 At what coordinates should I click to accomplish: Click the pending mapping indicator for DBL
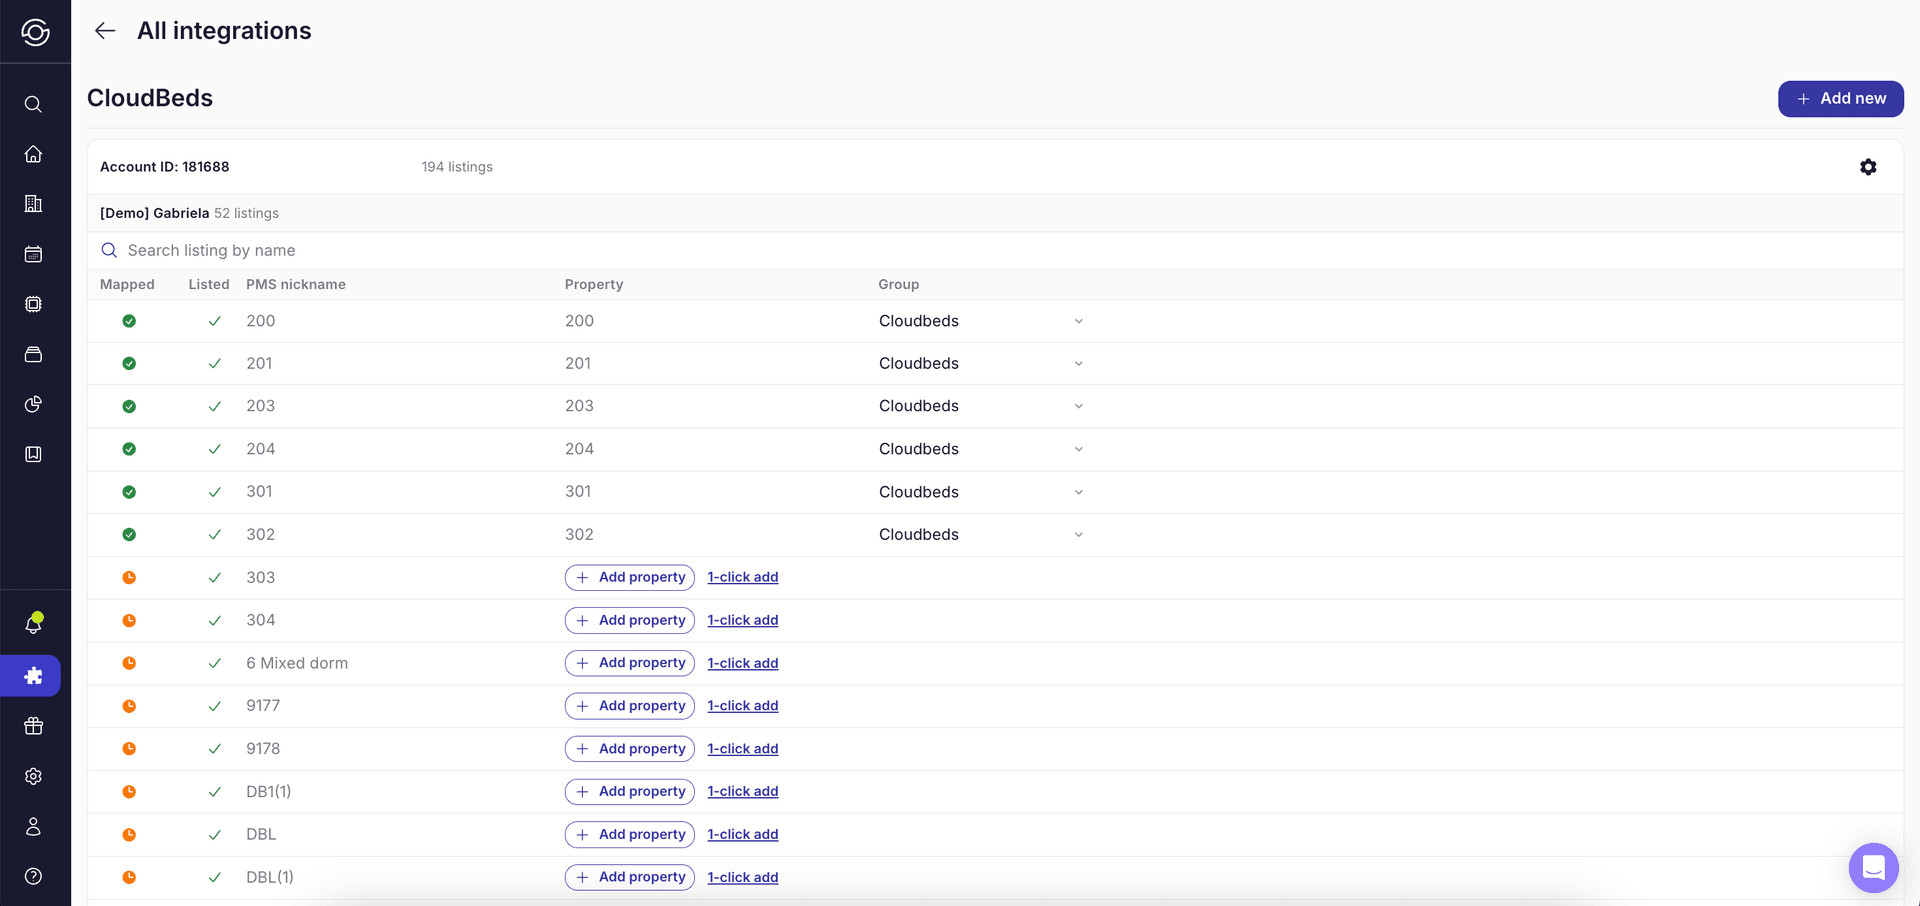tap(129, 834)
